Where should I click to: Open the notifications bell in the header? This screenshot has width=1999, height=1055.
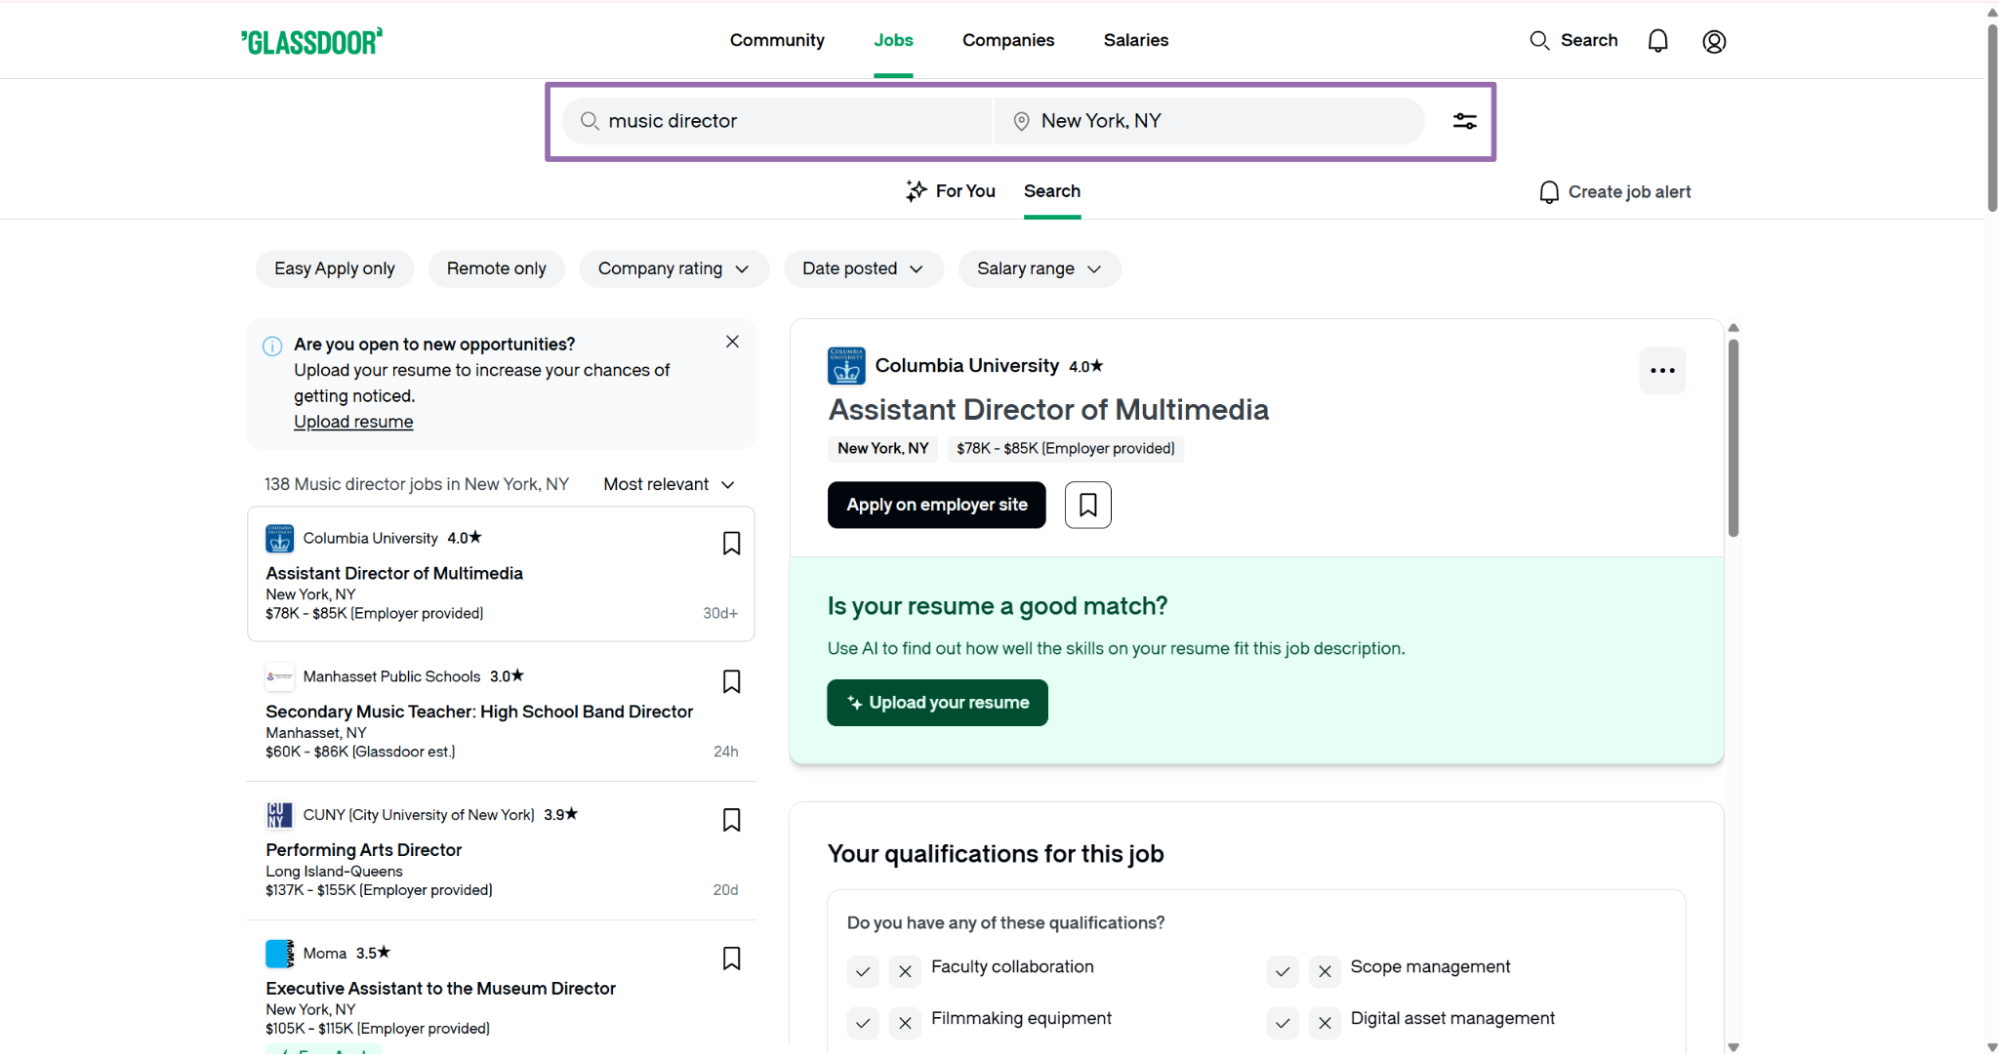tap(1657, 41)
